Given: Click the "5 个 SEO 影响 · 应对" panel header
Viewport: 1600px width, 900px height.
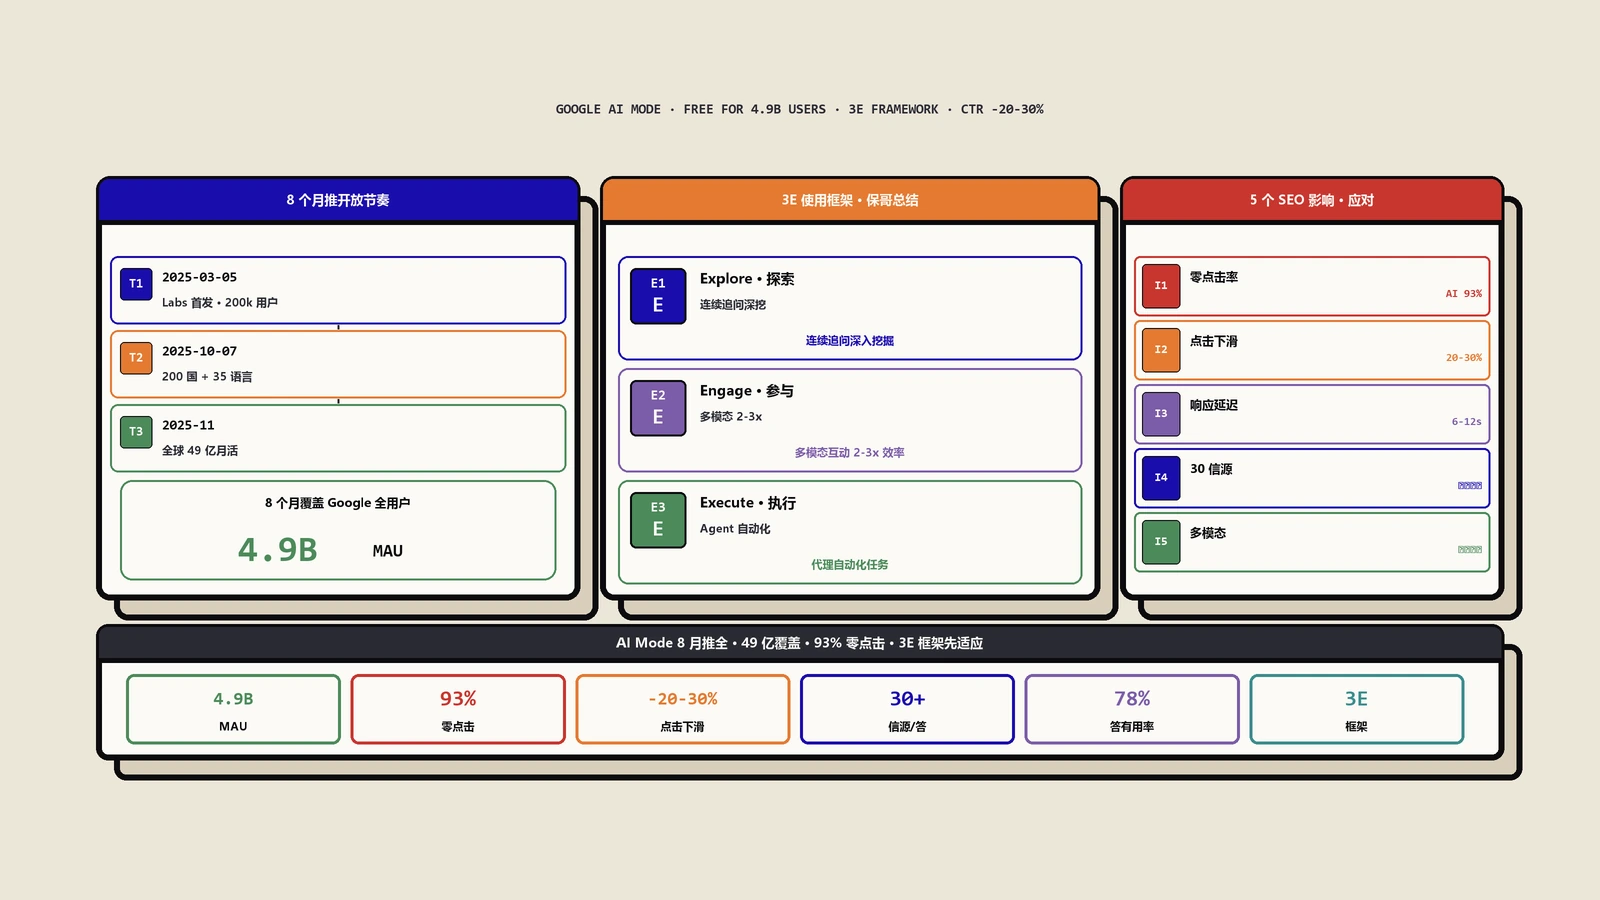Looking at the screenshot, I should (1312, 200).
